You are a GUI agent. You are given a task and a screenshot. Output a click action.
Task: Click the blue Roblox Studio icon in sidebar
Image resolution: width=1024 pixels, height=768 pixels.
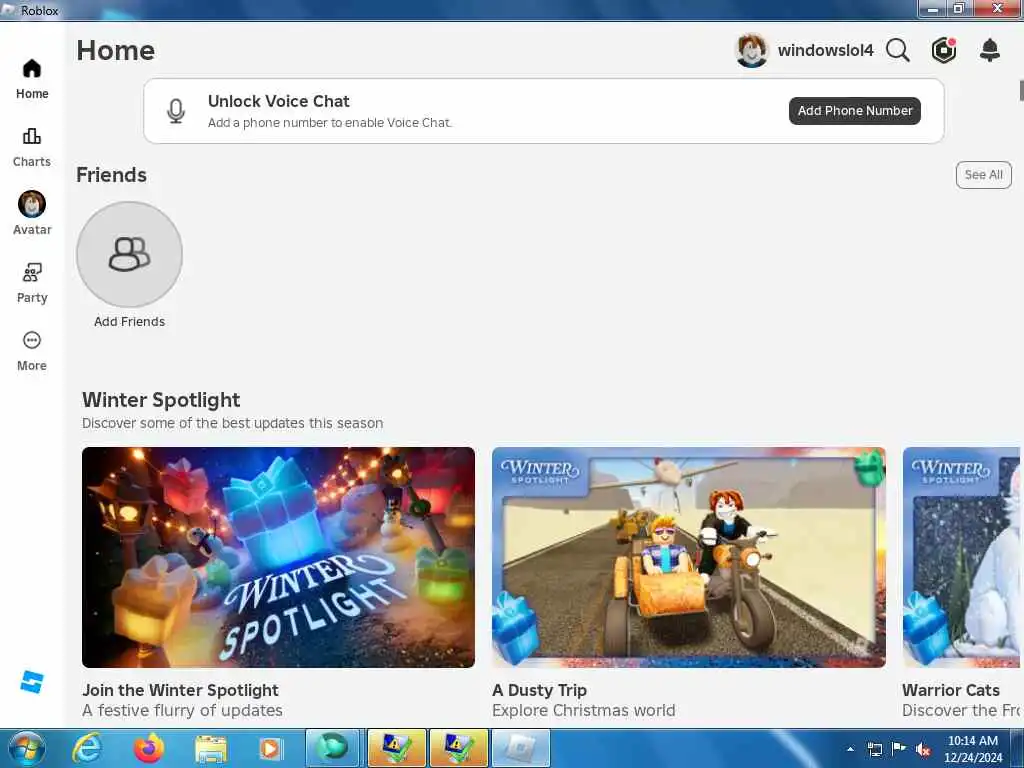pos(32,682)
